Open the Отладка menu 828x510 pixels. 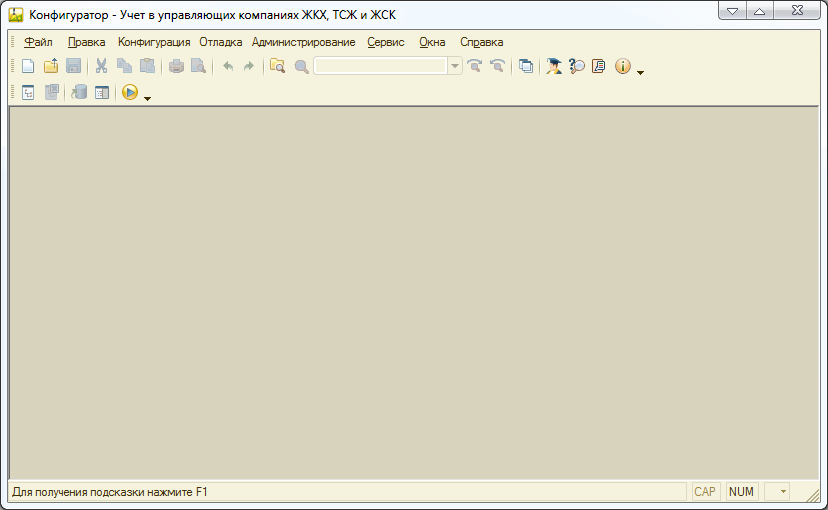(x=221, y=42)
